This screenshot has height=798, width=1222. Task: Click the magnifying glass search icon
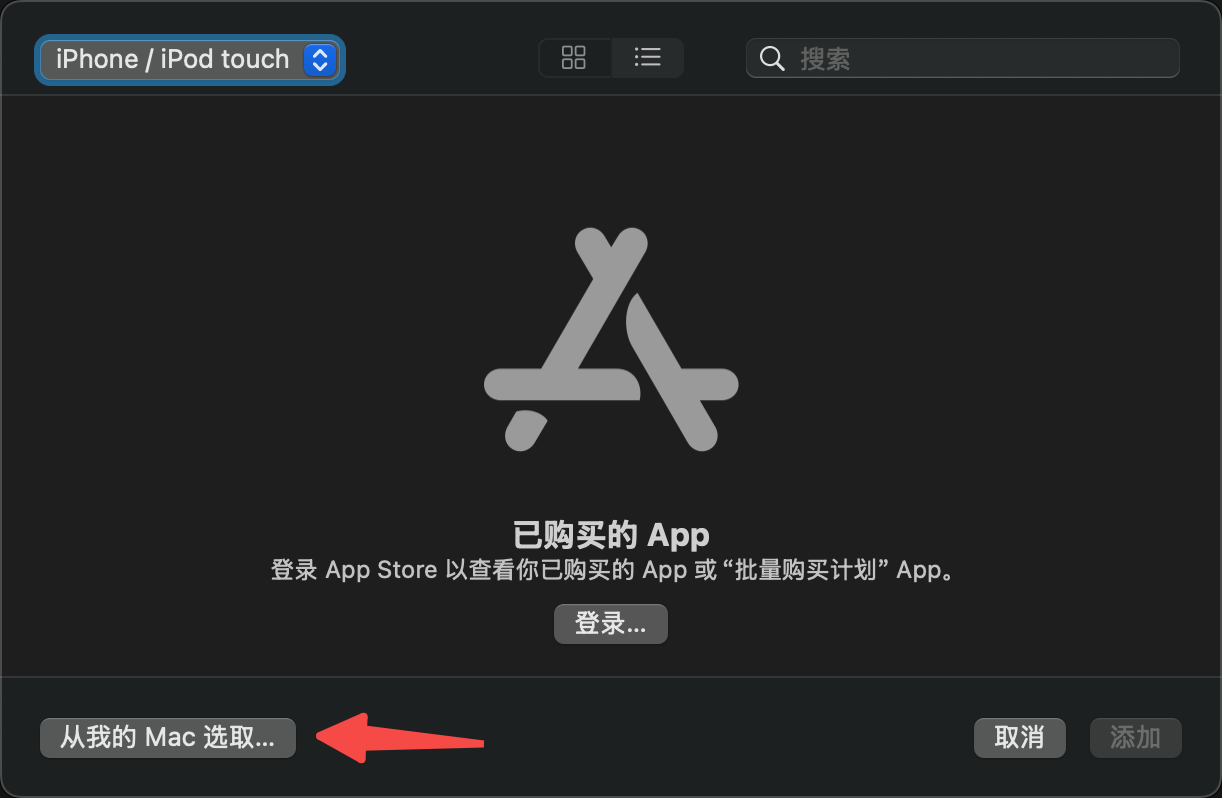click(x=772, y=59)
